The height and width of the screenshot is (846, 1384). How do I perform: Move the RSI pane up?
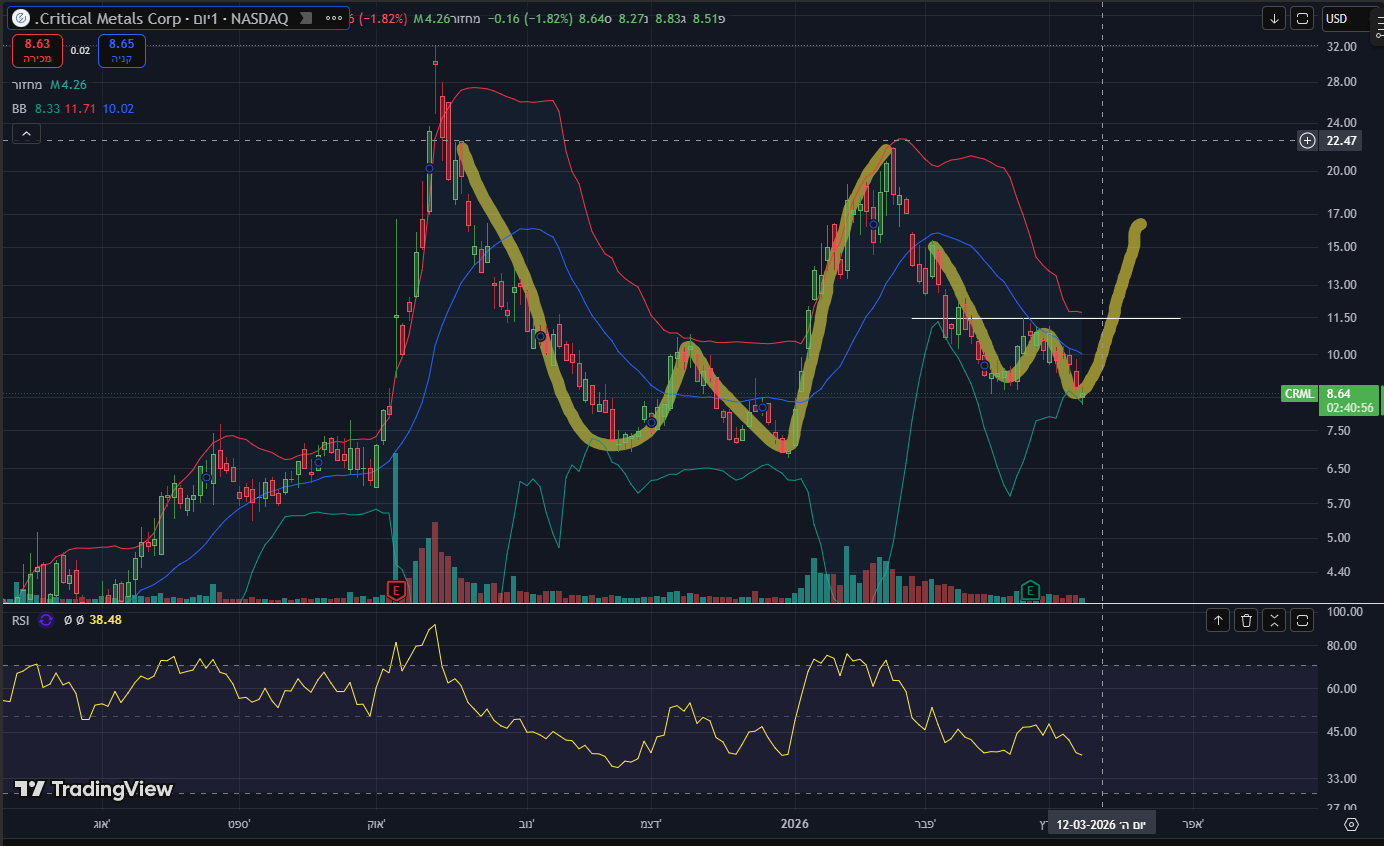point(1218,620)
